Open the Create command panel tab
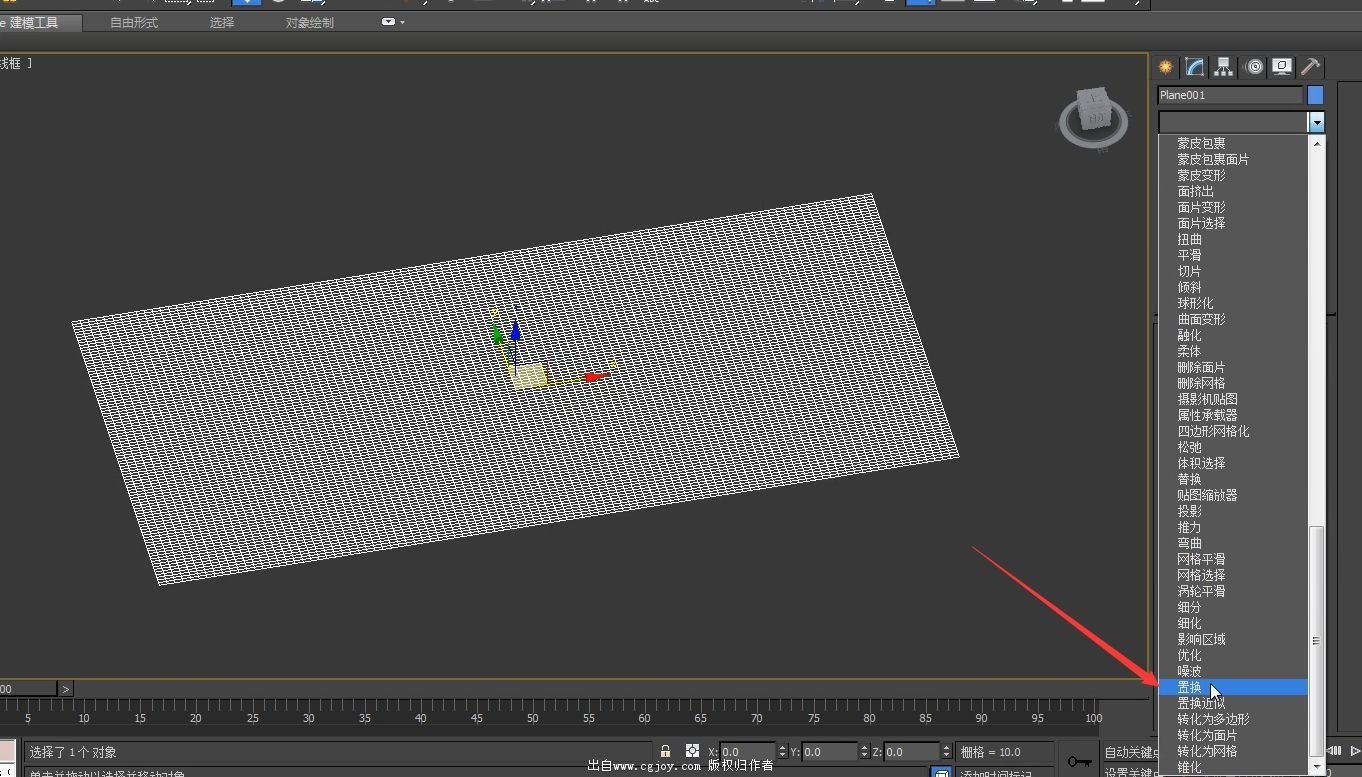This screenshot has width=1362, height=777. click(1166, 67)
